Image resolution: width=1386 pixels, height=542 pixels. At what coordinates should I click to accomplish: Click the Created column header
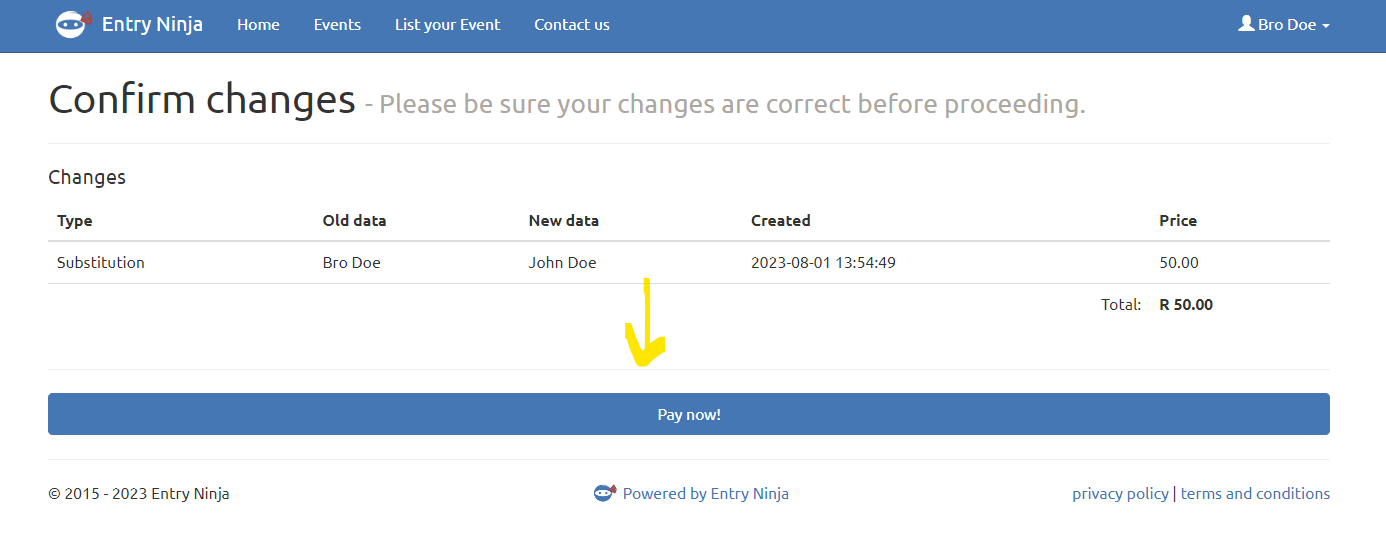(x=780, y=221)
